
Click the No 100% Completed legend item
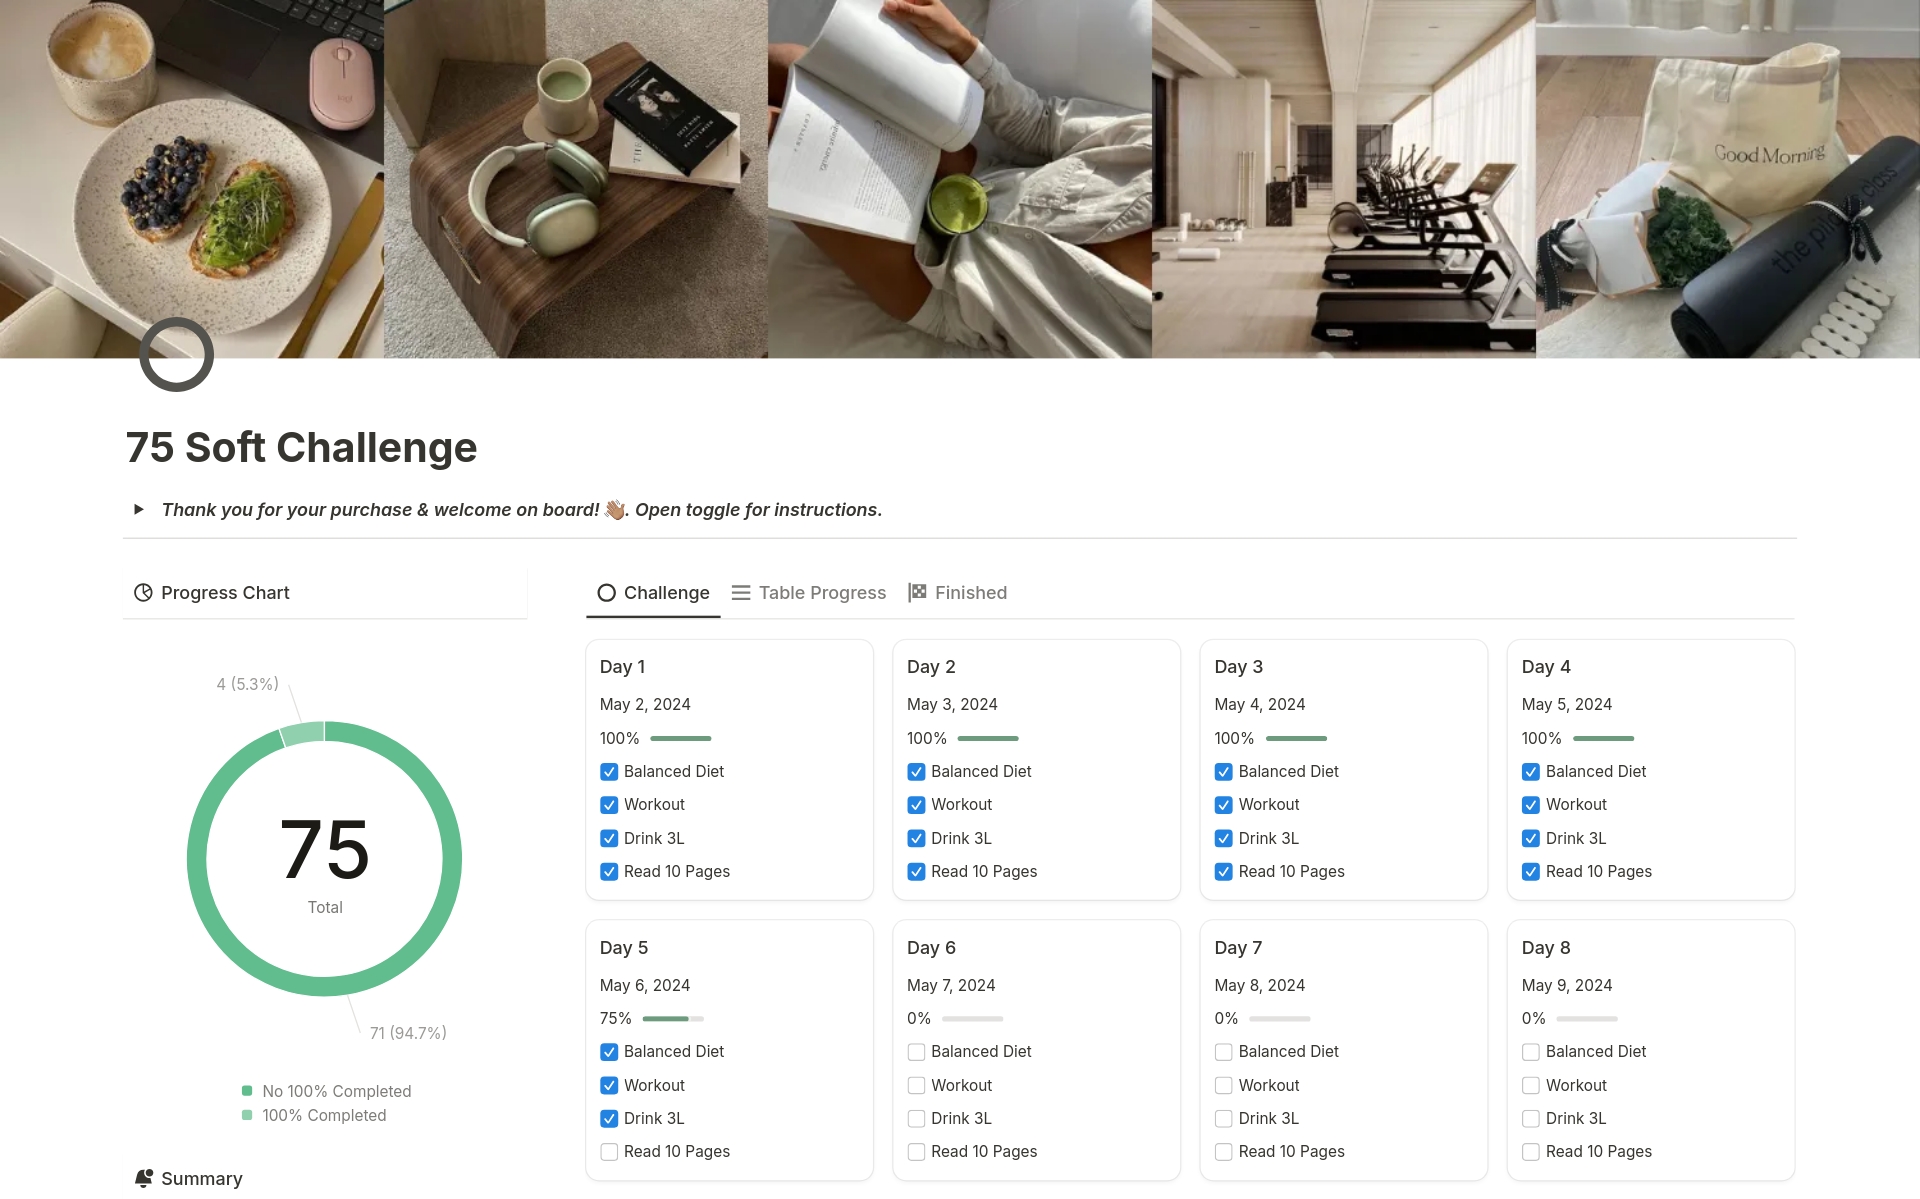click(x=335, y=1091)
